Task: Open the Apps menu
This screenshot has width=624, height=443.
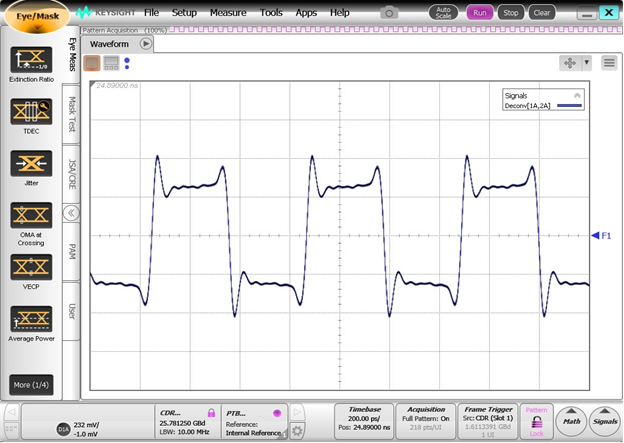Action: point(306,13)
